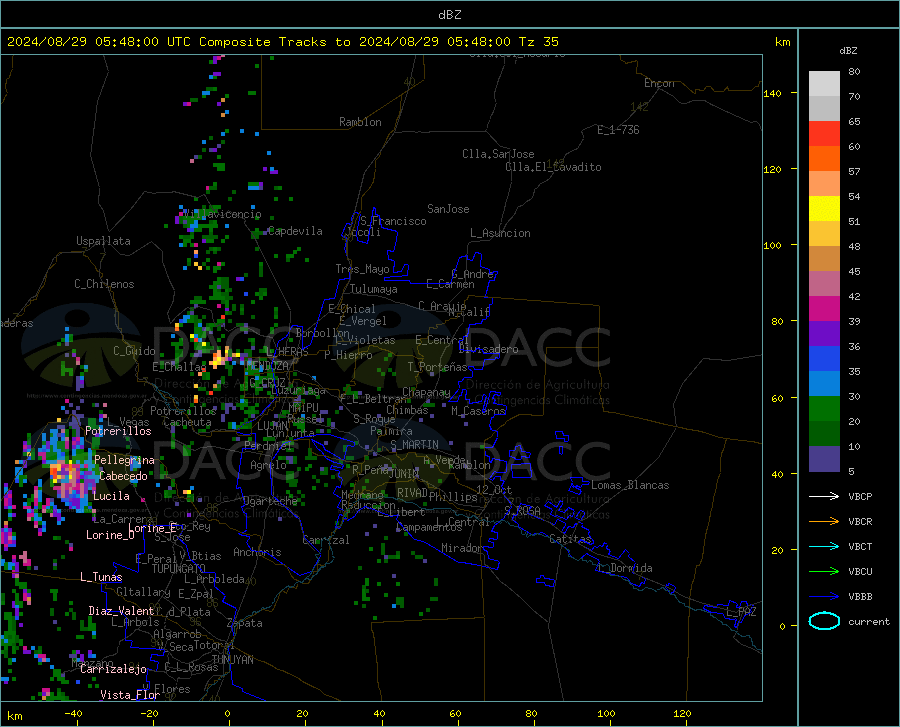
Task: Click the blue VBBB arrow in legend
Action: pos(824,597)
